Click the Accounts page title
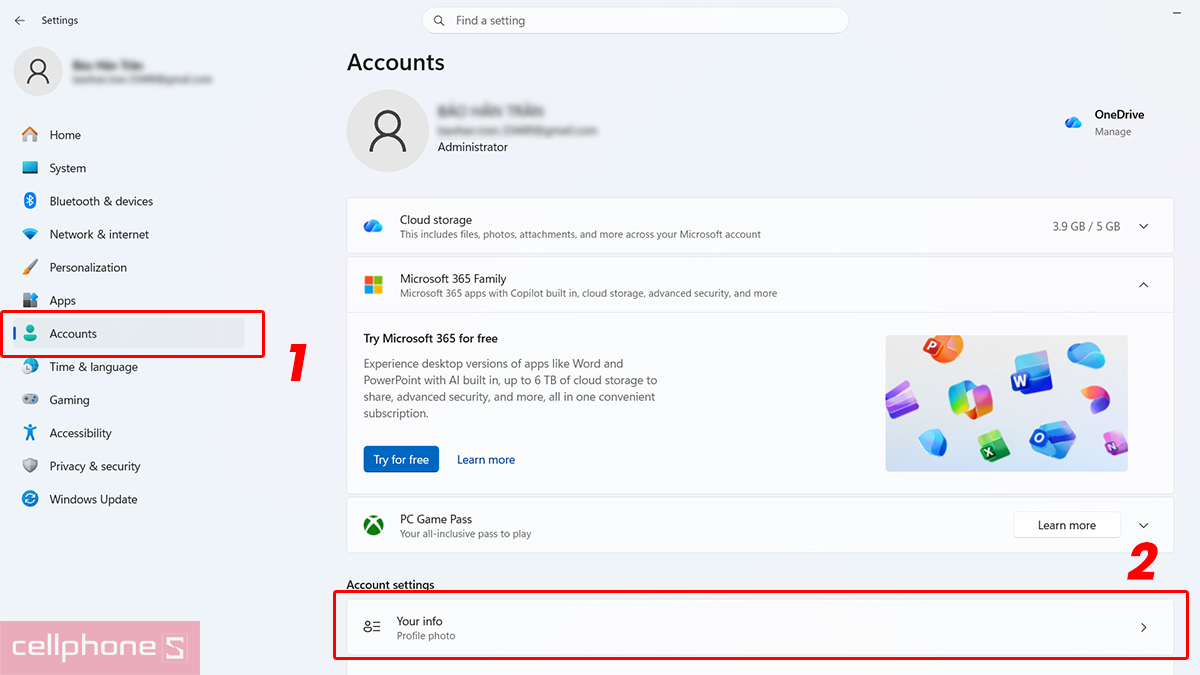This screenshot has height=675, width=1200. 396,62
